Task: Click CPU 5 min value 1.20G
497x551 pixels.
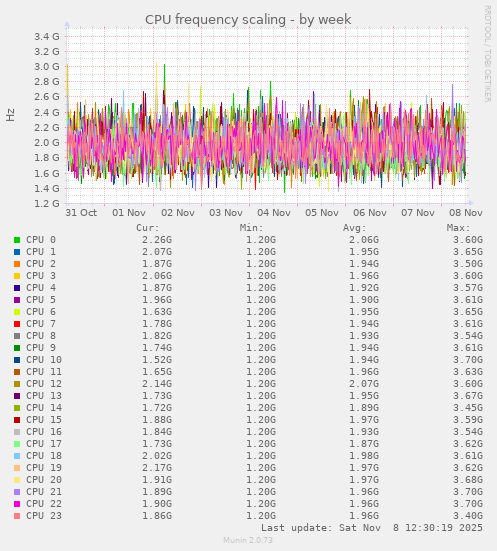Action: (x=261, y=300)
